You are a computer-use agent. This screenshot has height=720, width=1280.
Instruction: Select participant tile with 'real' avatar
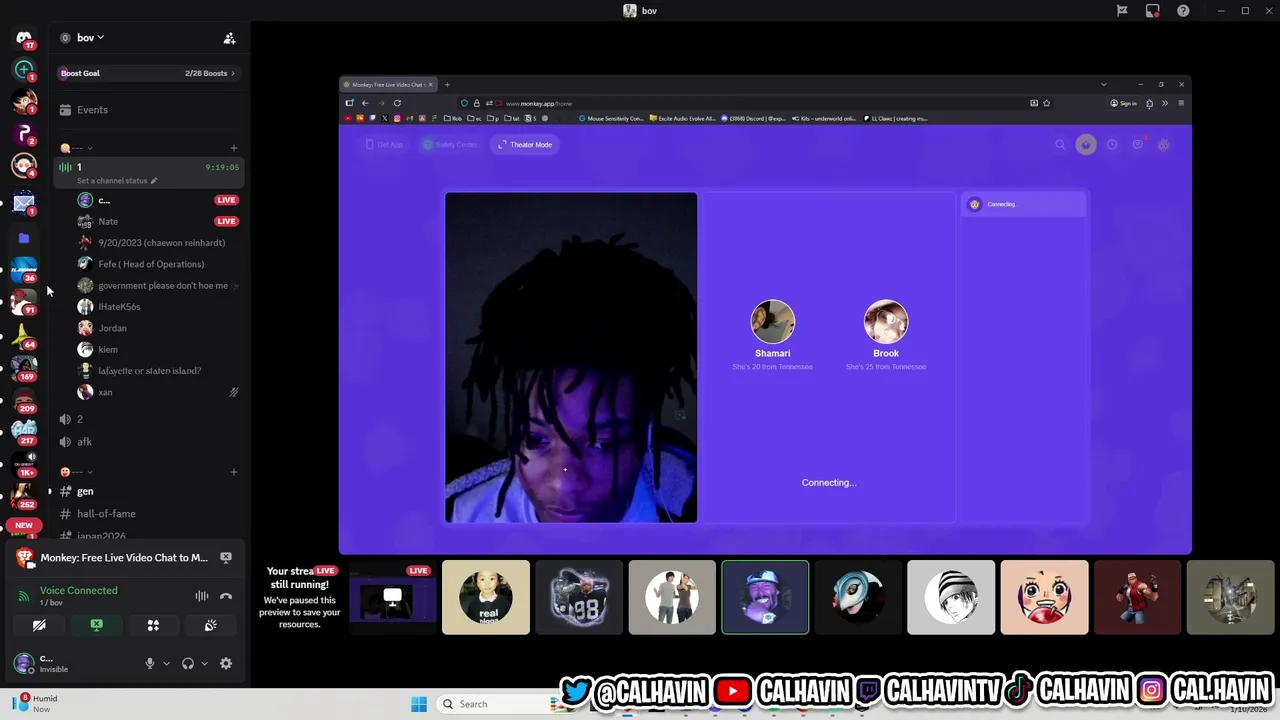click(486, 597)
